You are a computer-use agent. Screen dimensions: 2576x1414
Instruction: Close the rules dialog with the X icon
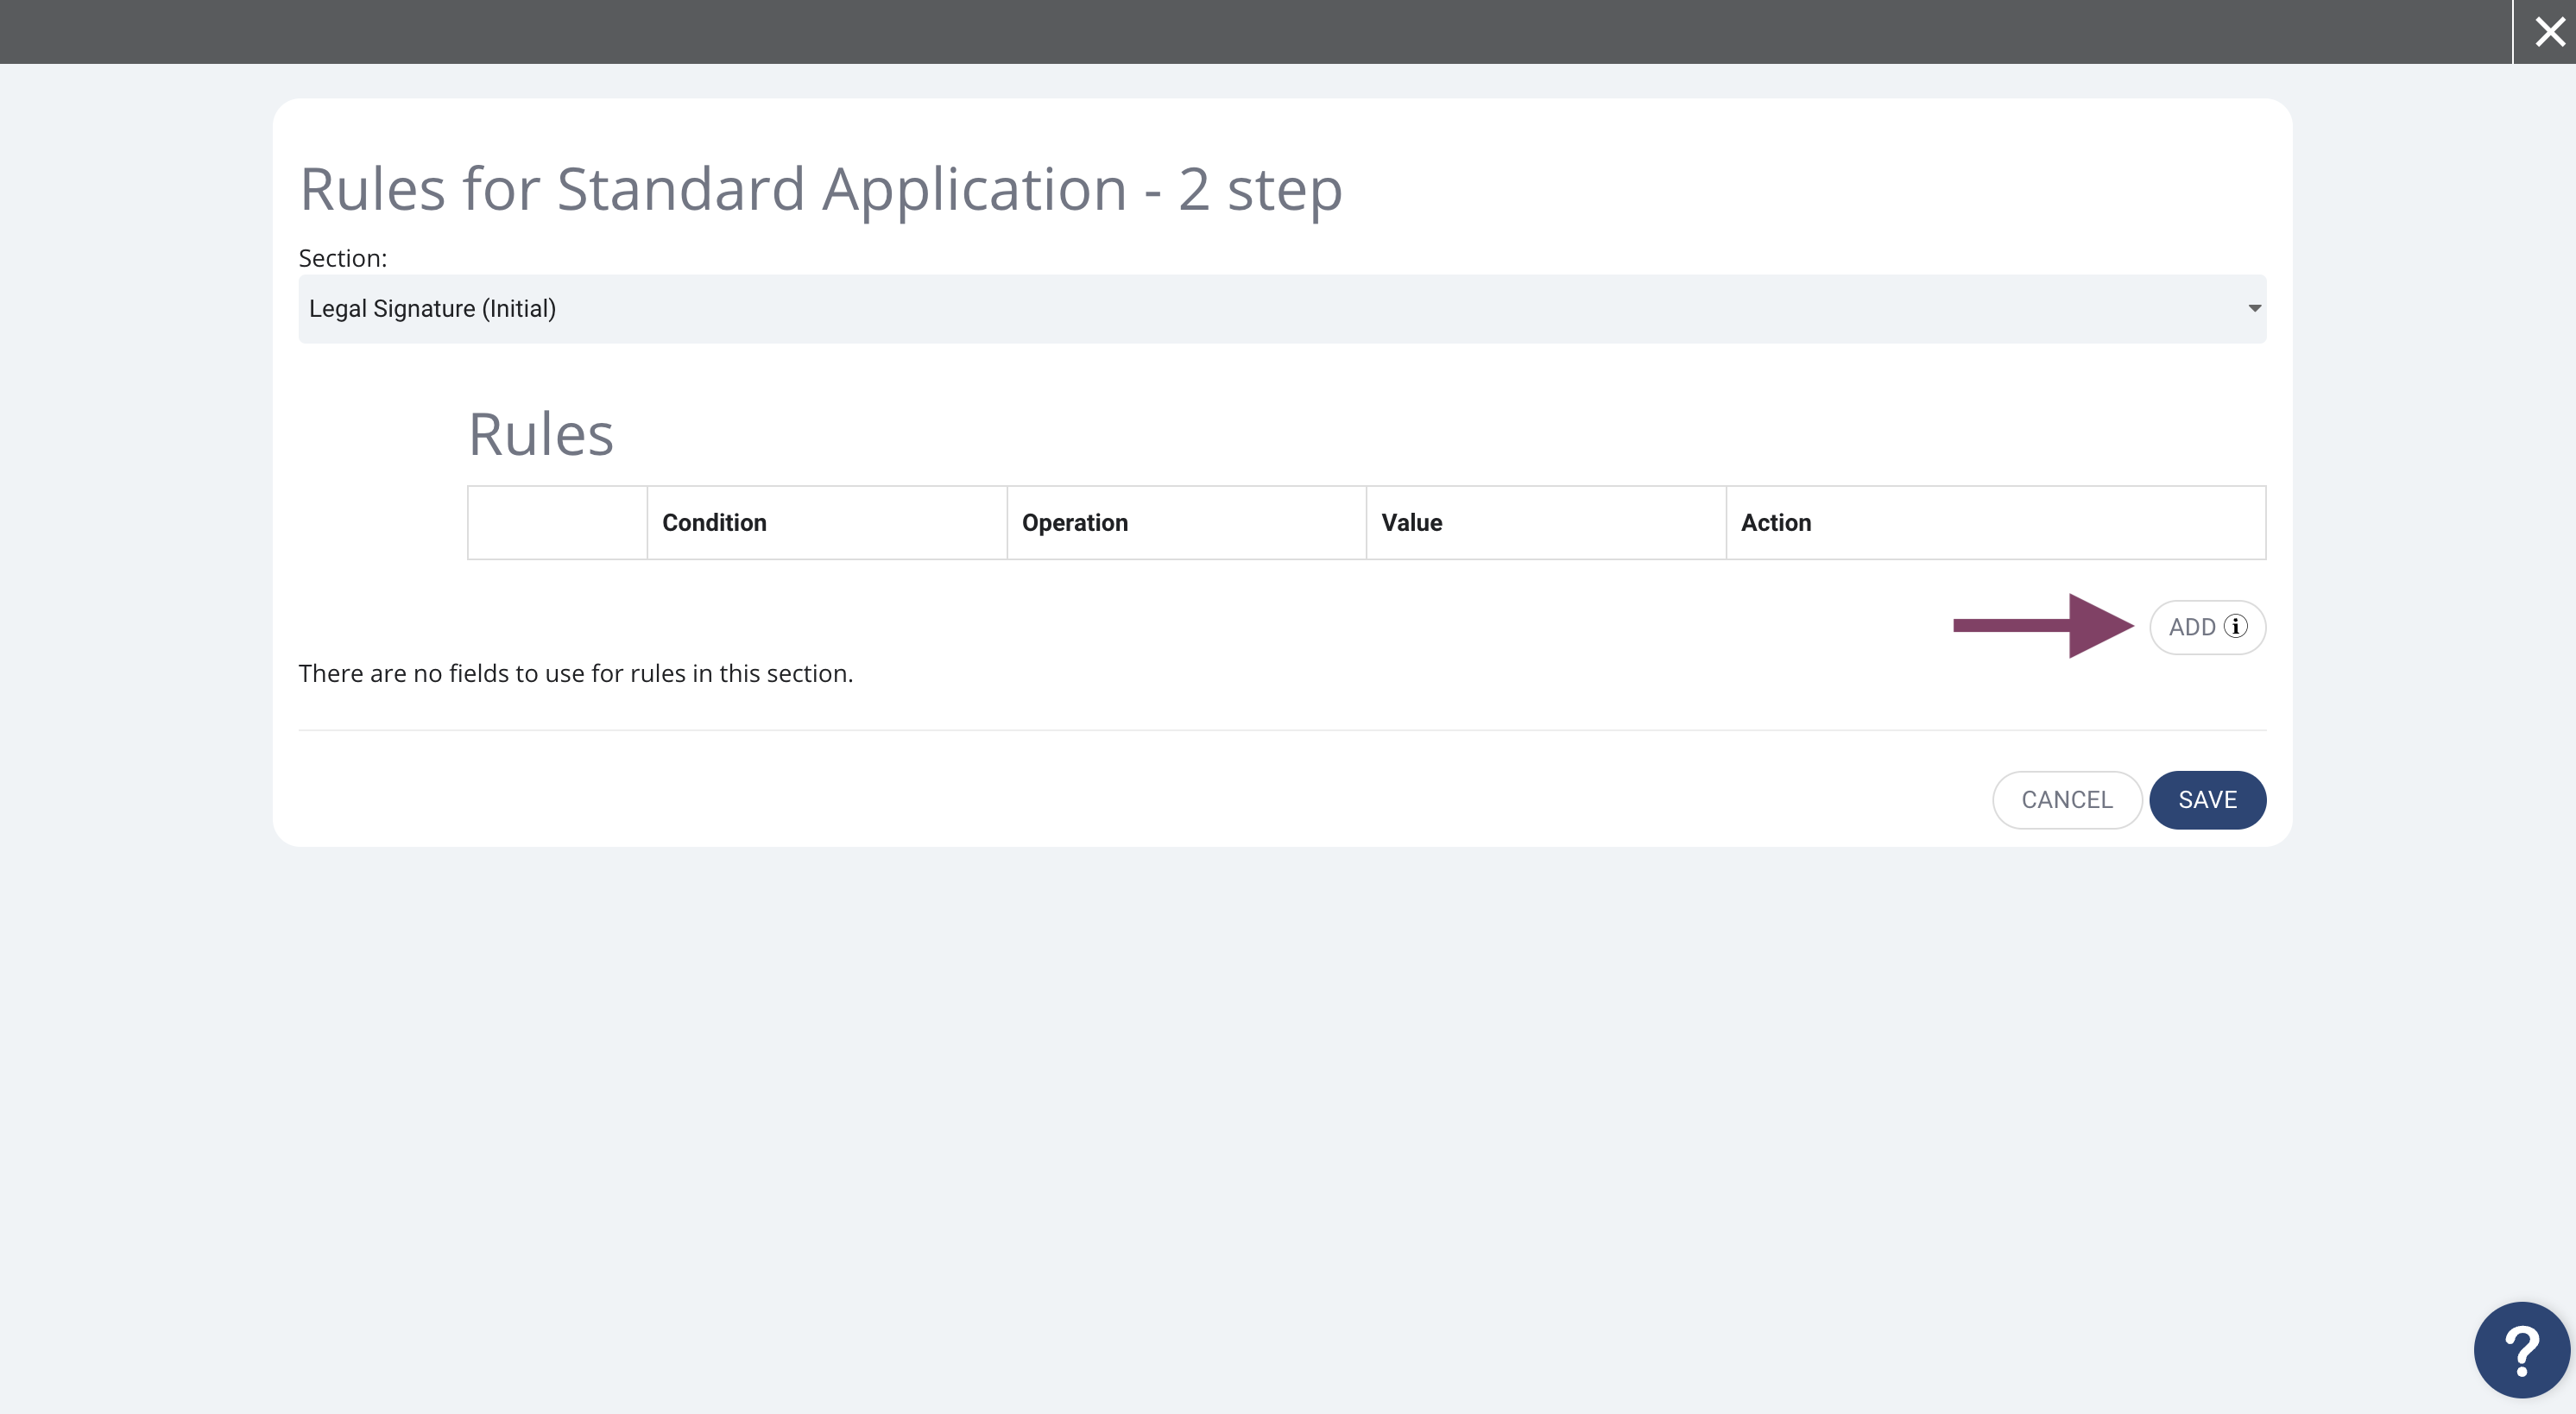tap(2549, 32)
